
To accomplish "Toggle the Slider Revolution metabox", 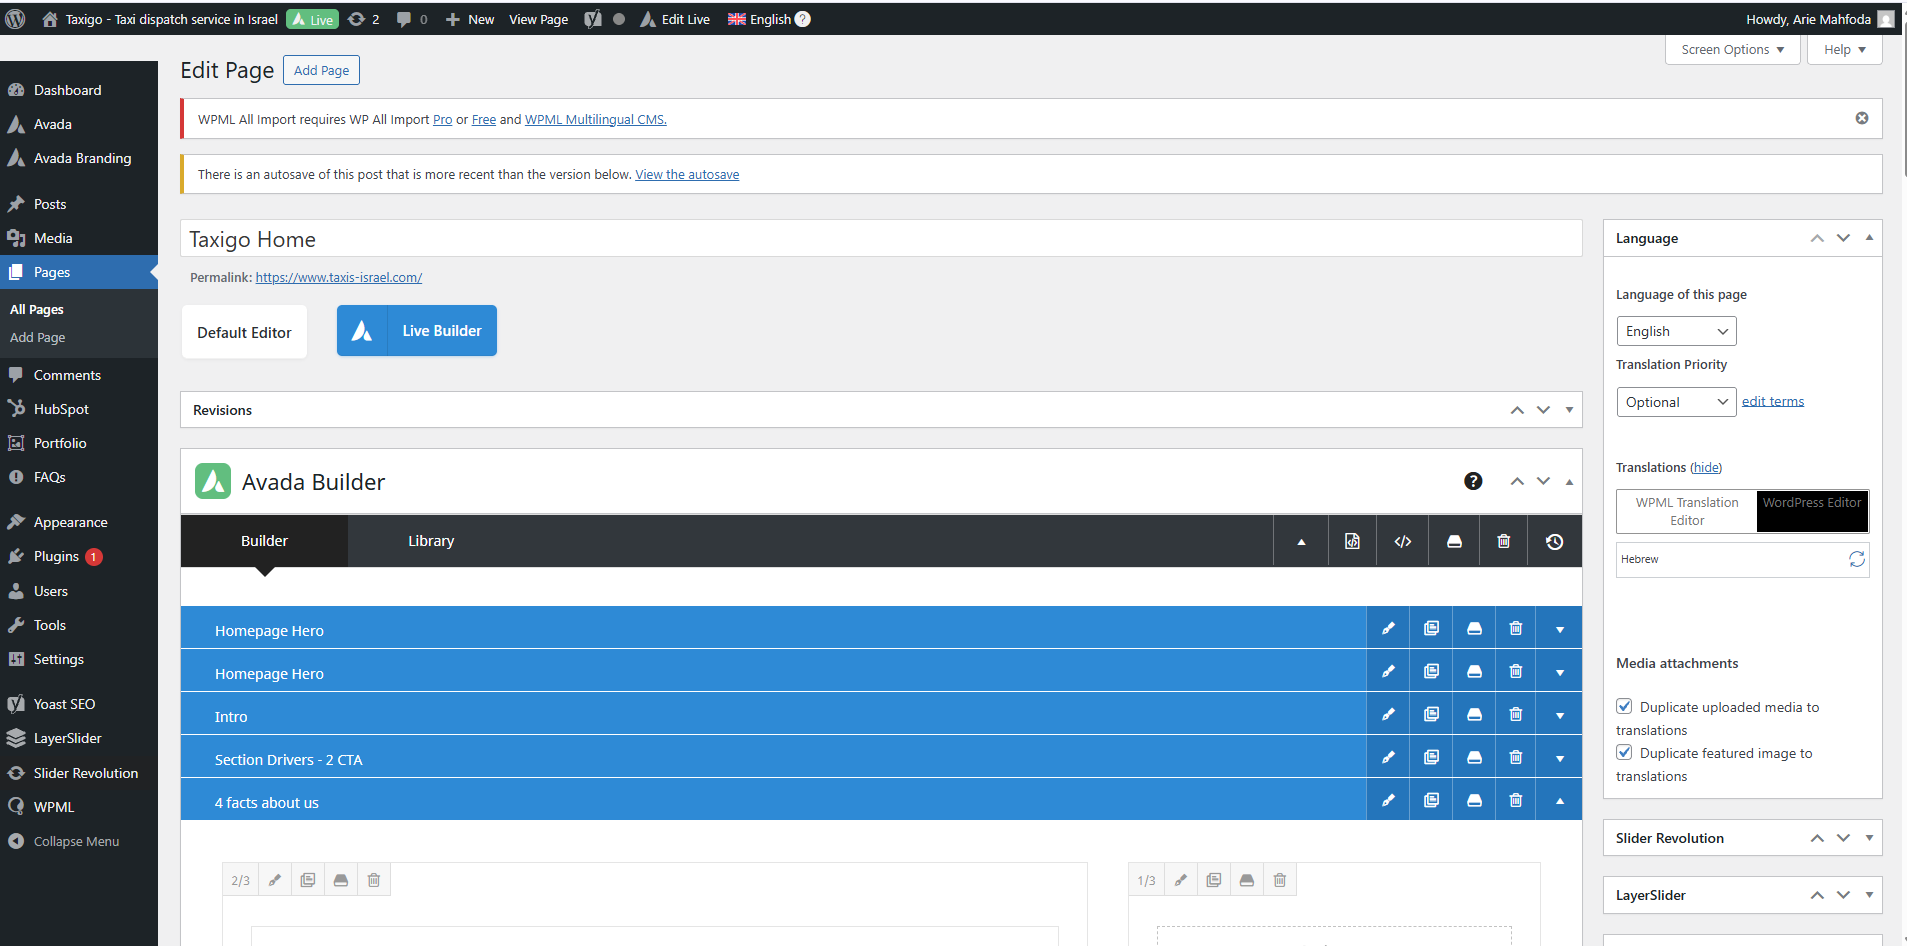I will (1869, 838).
